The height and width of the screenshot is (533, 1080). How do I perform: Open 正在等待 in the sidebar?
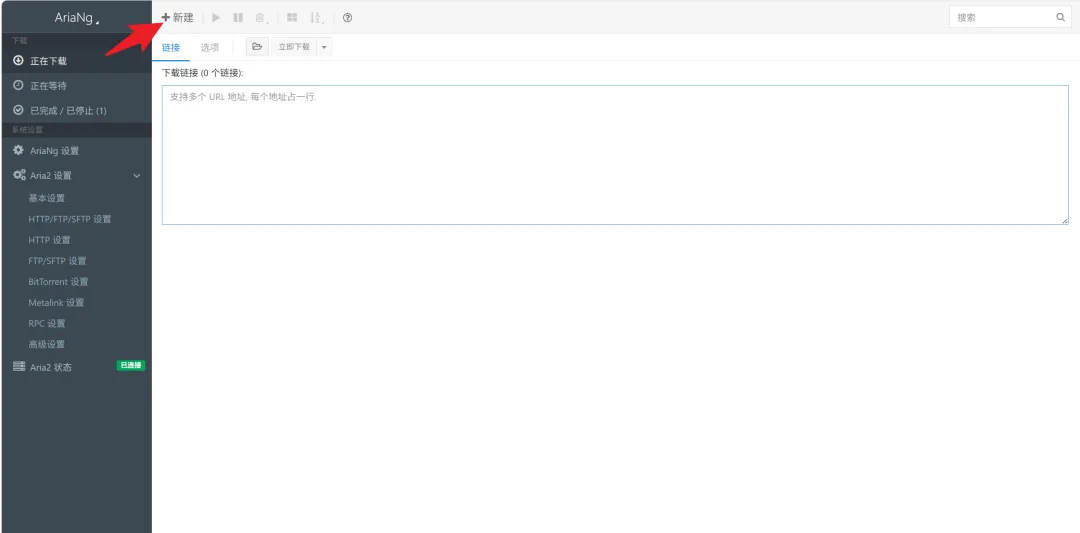76,85
